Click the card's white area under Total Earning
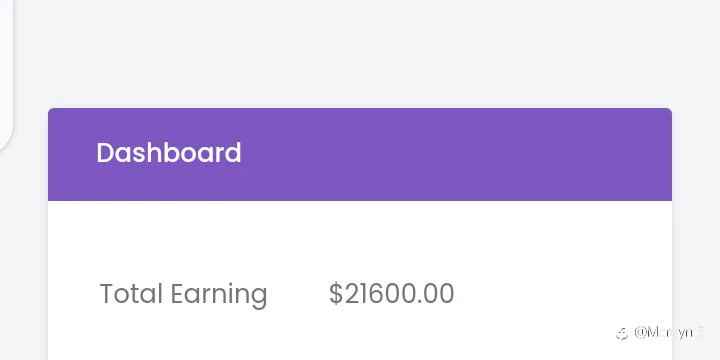The width and height of the screenshot is (720, 360). click(x=184, y=336)
